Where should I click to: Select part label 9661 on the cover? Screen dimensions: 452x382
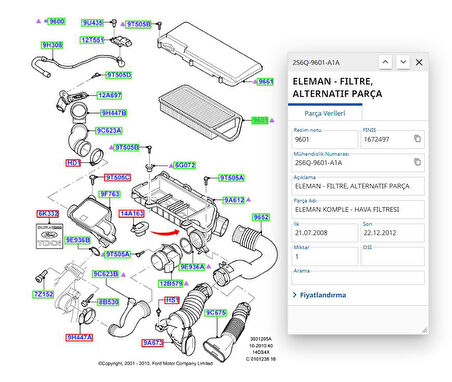coord(266,82)
